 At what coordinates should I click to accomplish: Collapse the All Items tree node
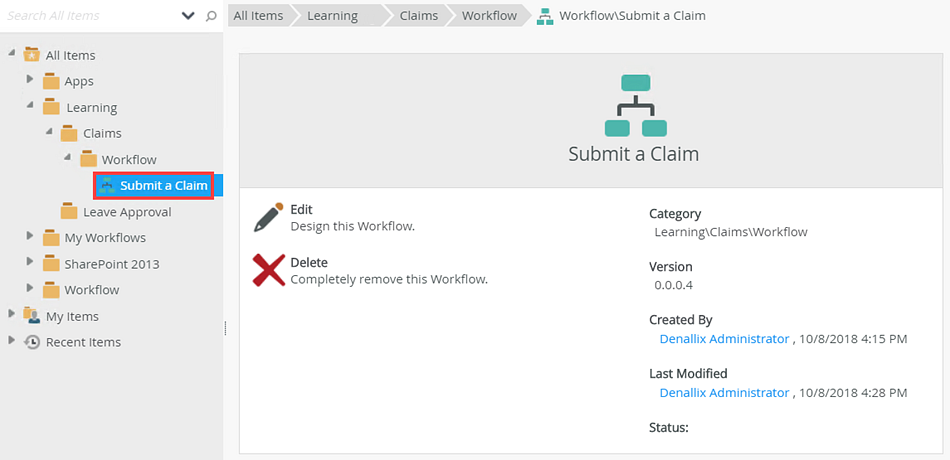point(12,53)
